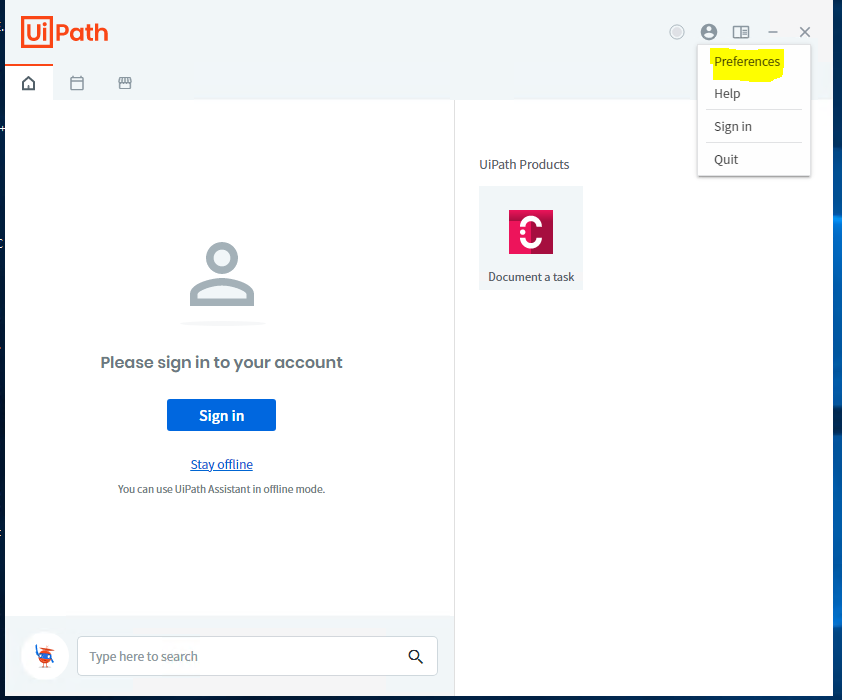
Task: Click the UiPath logo
Action: click(64, 32)
